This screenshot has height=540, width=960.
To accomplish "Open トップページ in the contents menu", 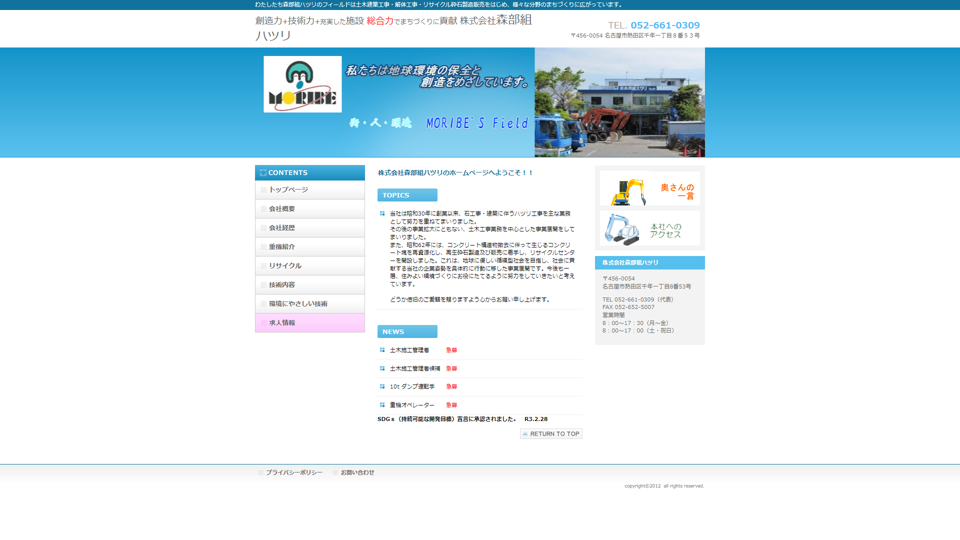I will pos(309,190).
